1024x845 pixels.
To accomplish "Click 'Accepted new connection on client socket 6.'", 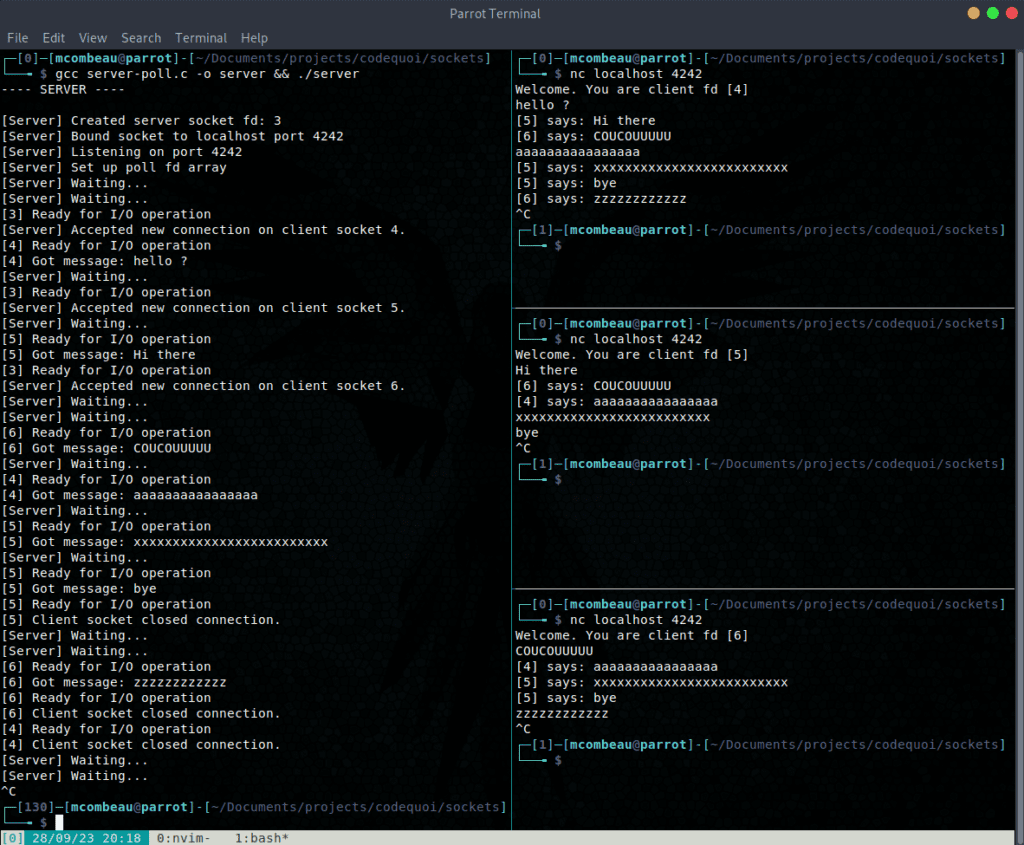I will 238,386.
